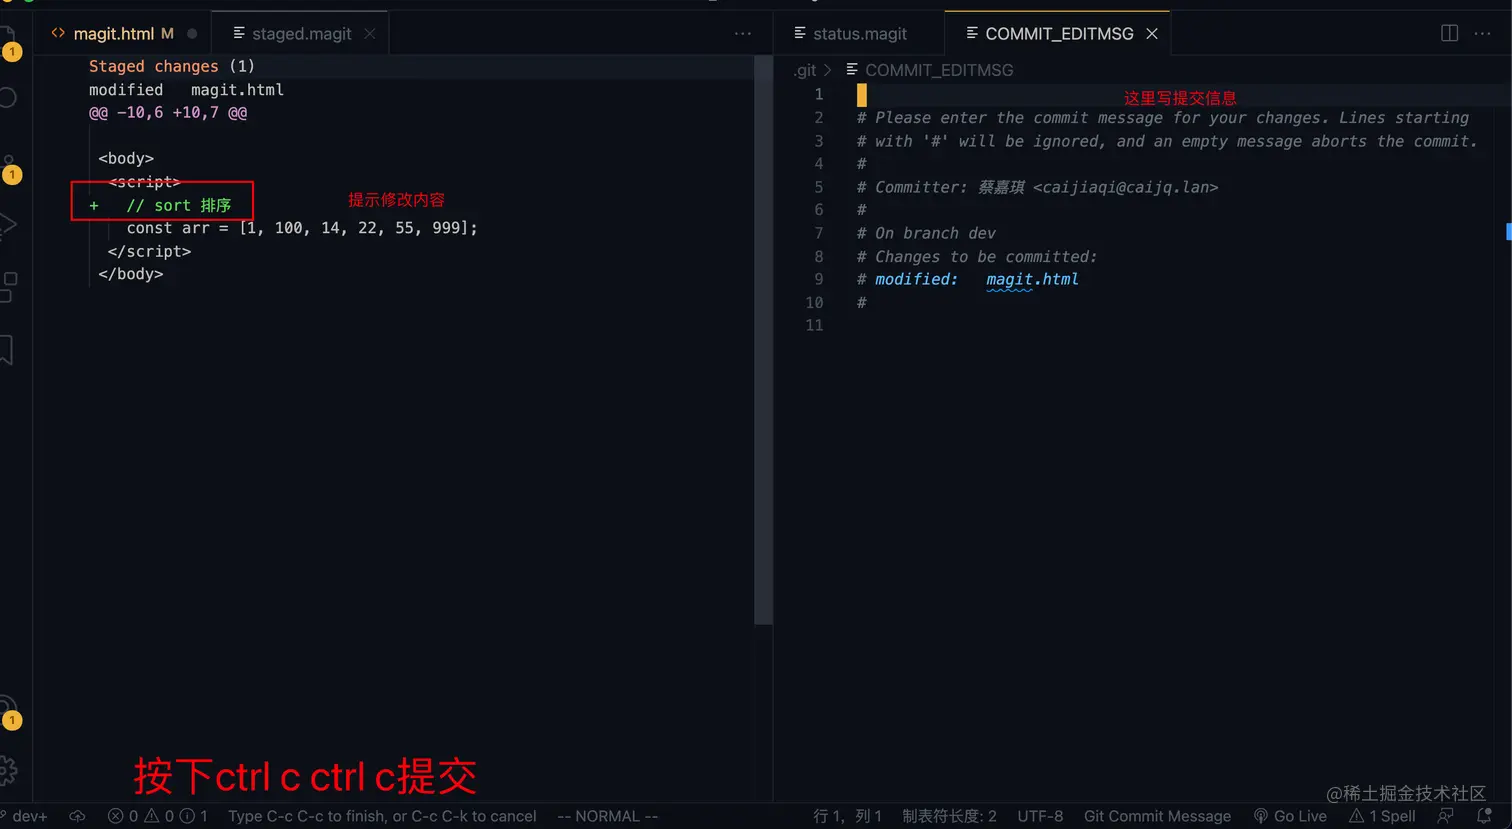The height and width of the screenshot is (829, 1512).
Task: Click unsaved-changes dot on magit.html tab
Action: coord(192,34)
